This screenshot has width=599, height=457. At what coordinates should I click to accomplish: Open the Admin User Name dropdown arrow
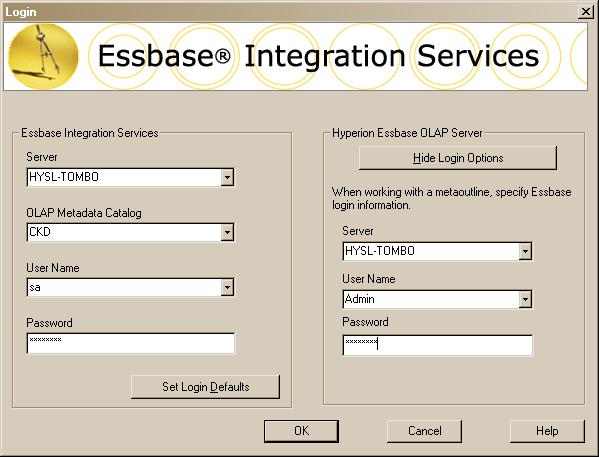pyautogui.click(x=525, y=300)
